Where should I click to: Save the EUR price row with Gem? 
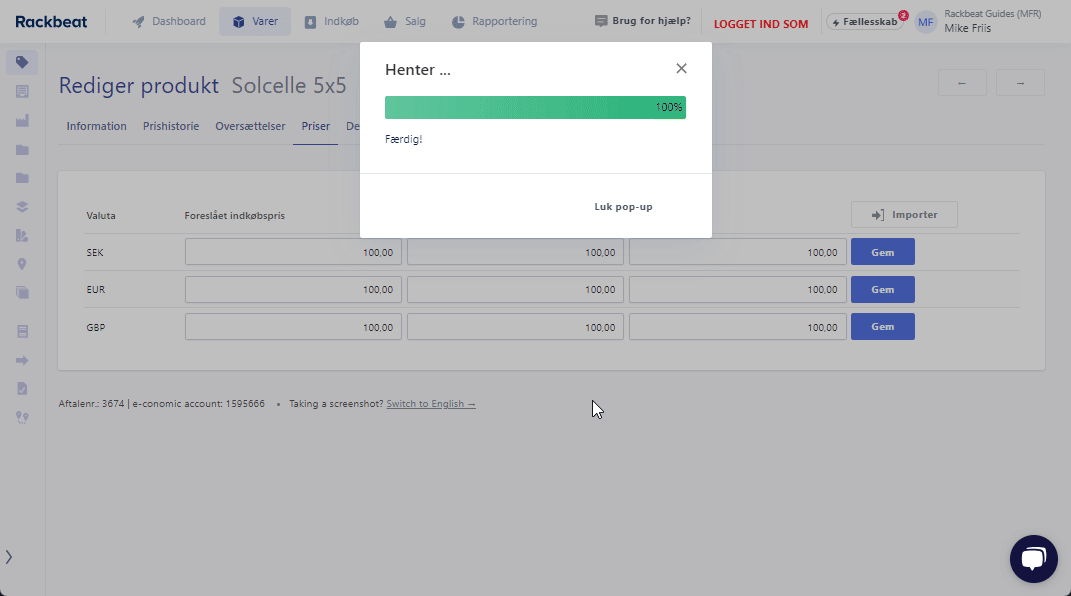(x=882, y=290)
